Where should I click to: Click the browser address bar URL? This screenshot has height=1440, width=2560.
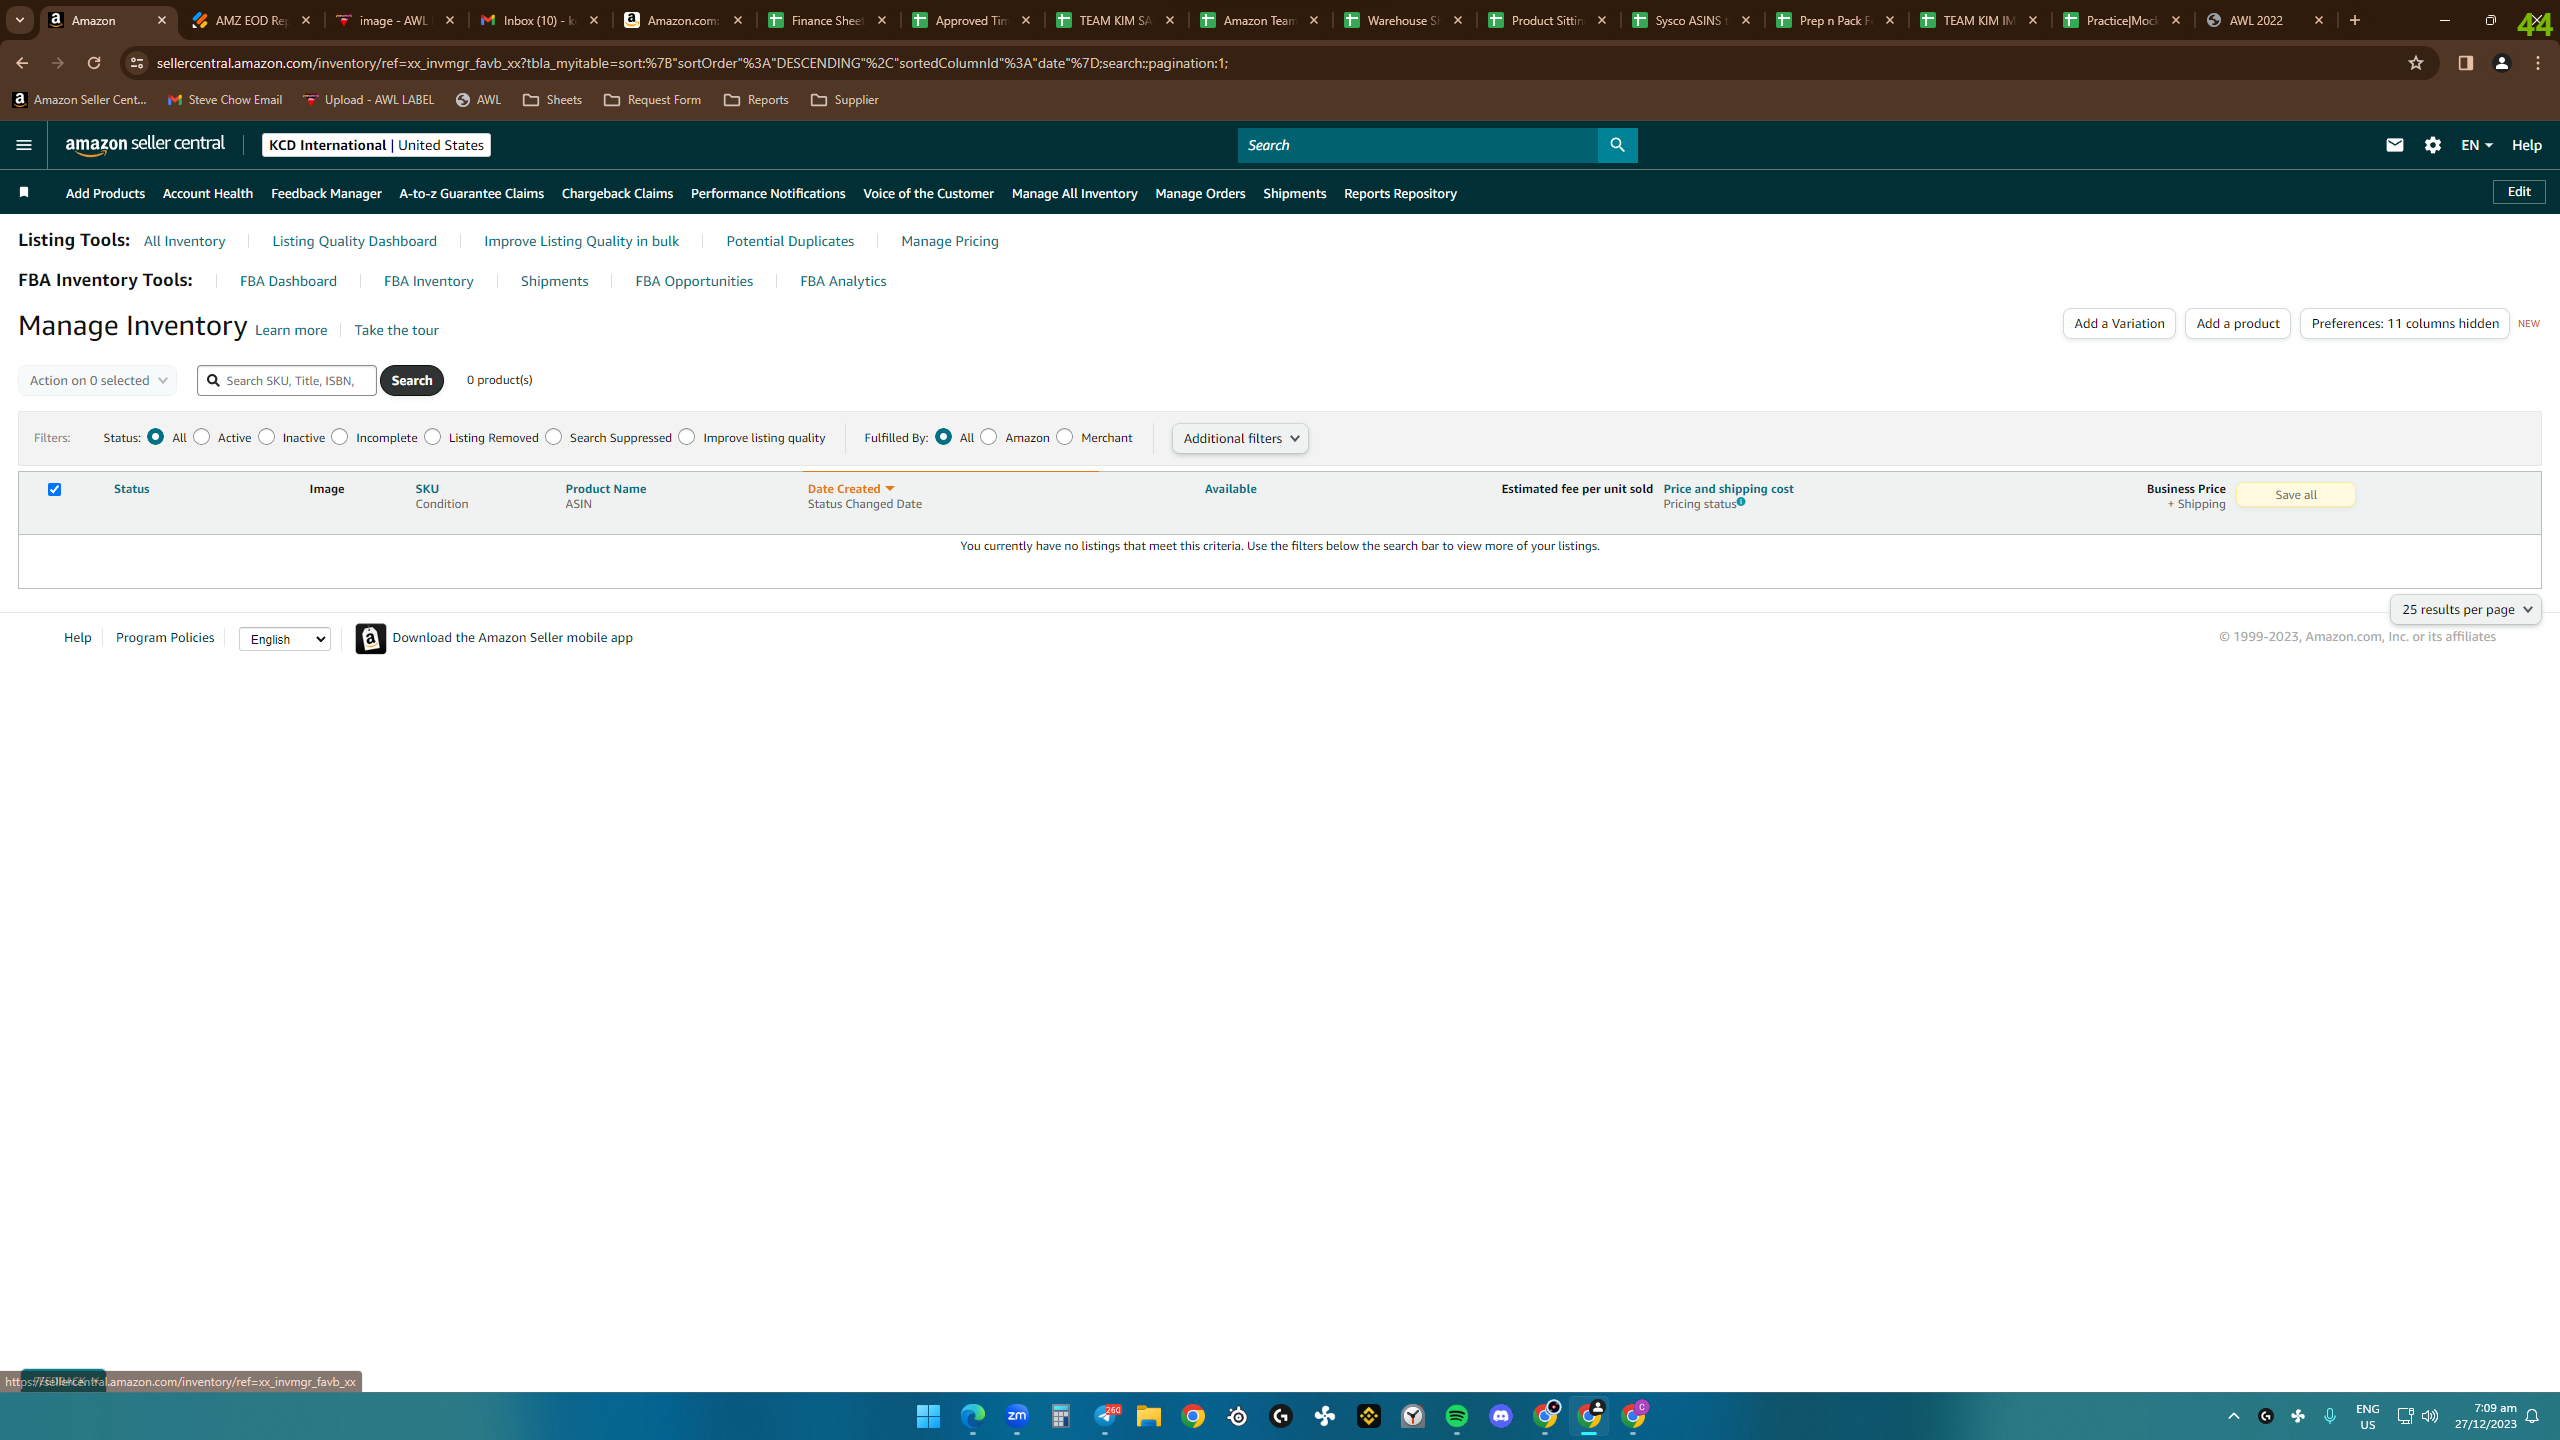pos(692,63)
